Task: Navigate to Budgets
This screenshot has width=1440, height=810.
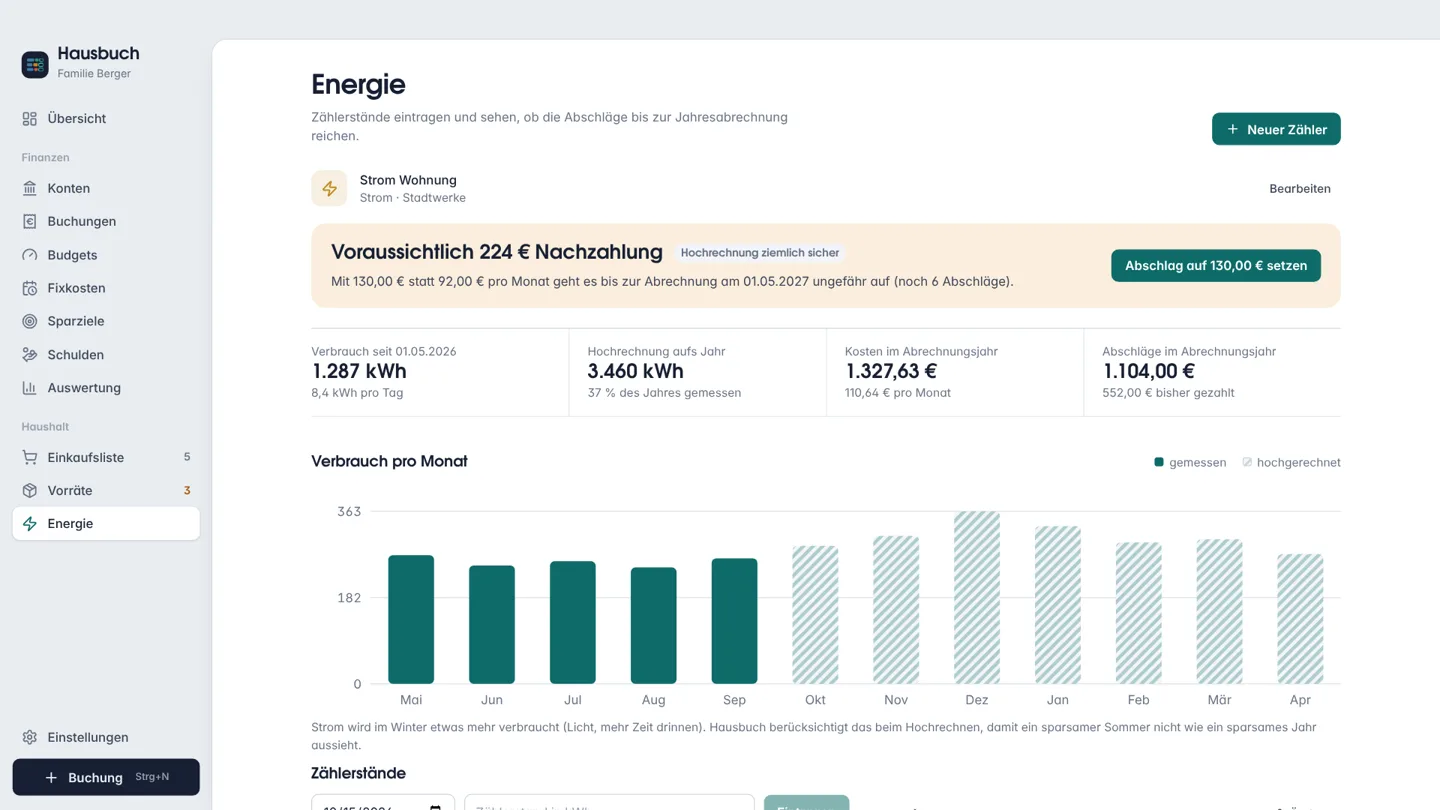Action: click(106, 255)
